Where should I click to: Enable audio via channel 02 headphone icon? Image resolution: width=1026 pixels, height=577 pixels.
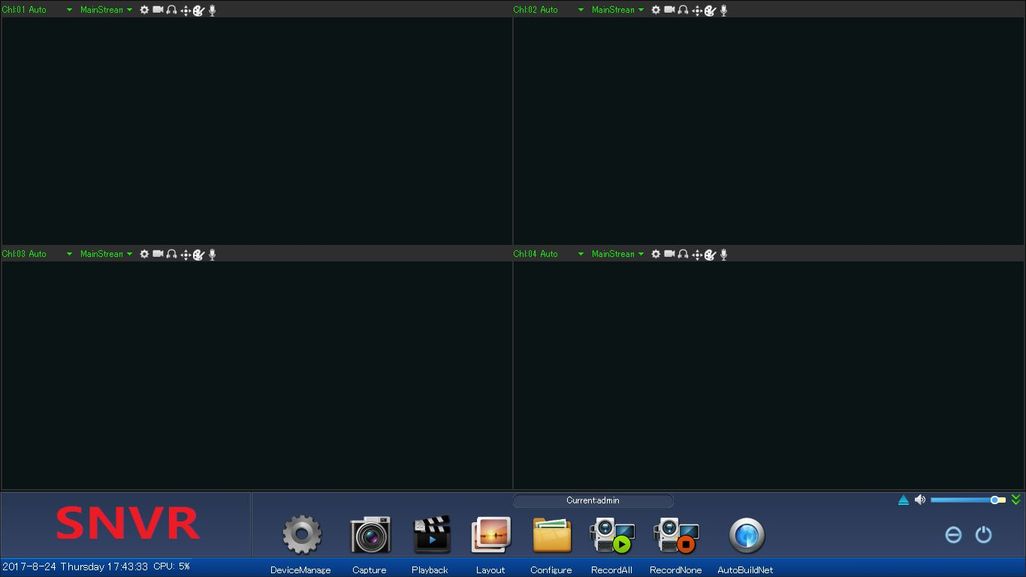coord(682,9)
